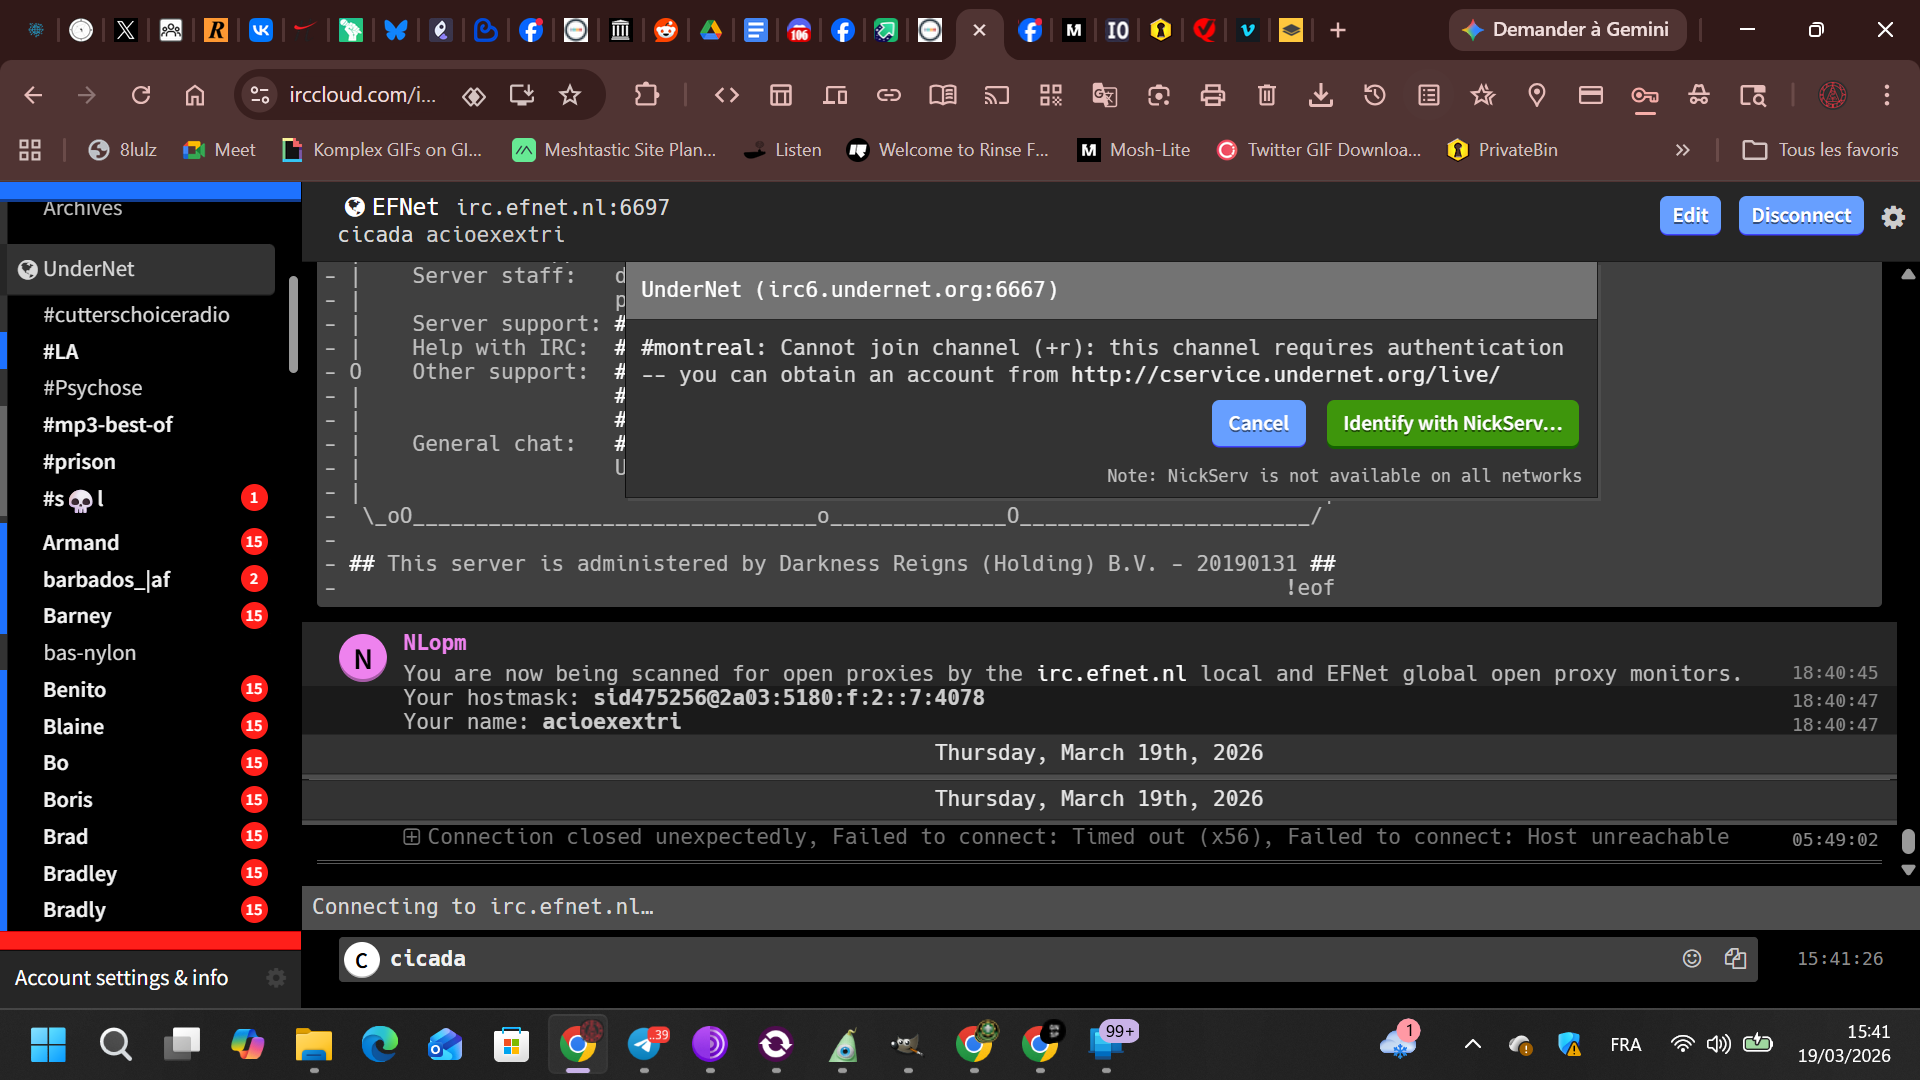Open the Armand conversation
The width and height of the screenshot is (1920, 1080).
[x=81, y=542]
